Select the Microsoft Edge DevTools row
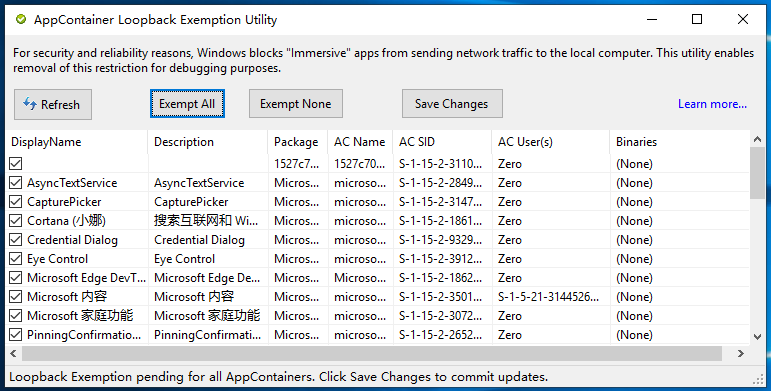This screenshot has width=771, height=391. [x=378, y=278]
